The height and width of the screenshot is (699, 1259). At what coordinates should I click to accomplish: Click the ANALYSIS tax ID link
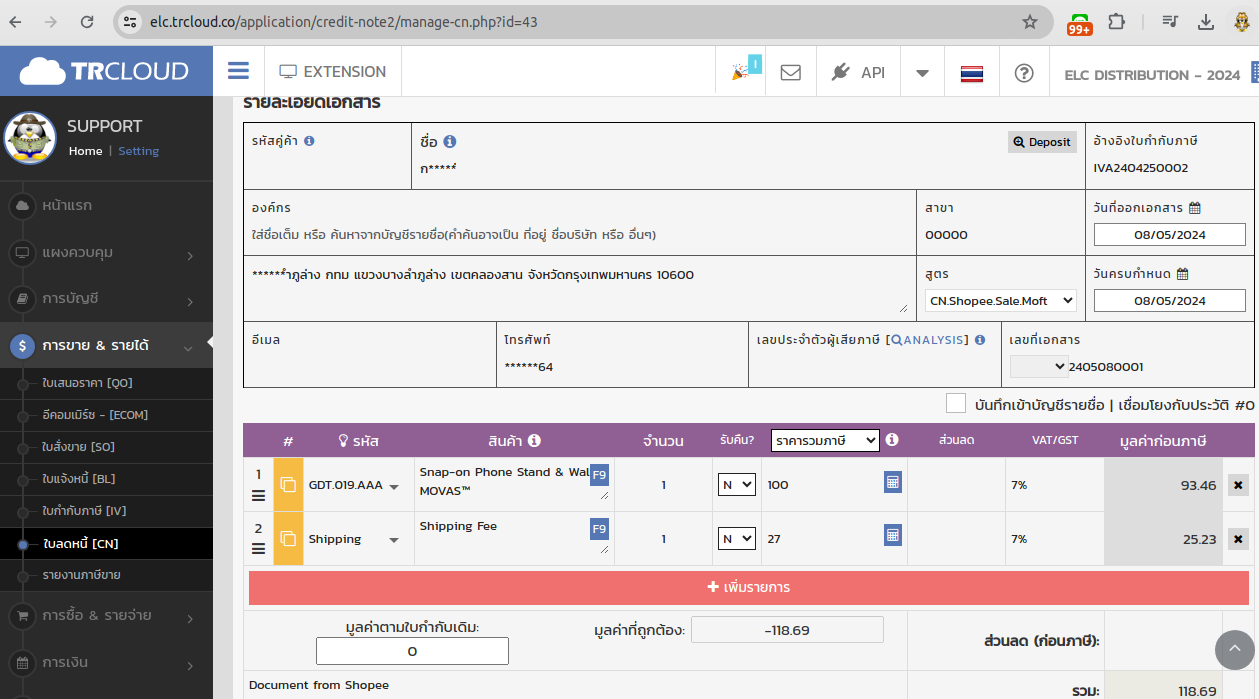[929, 340]
